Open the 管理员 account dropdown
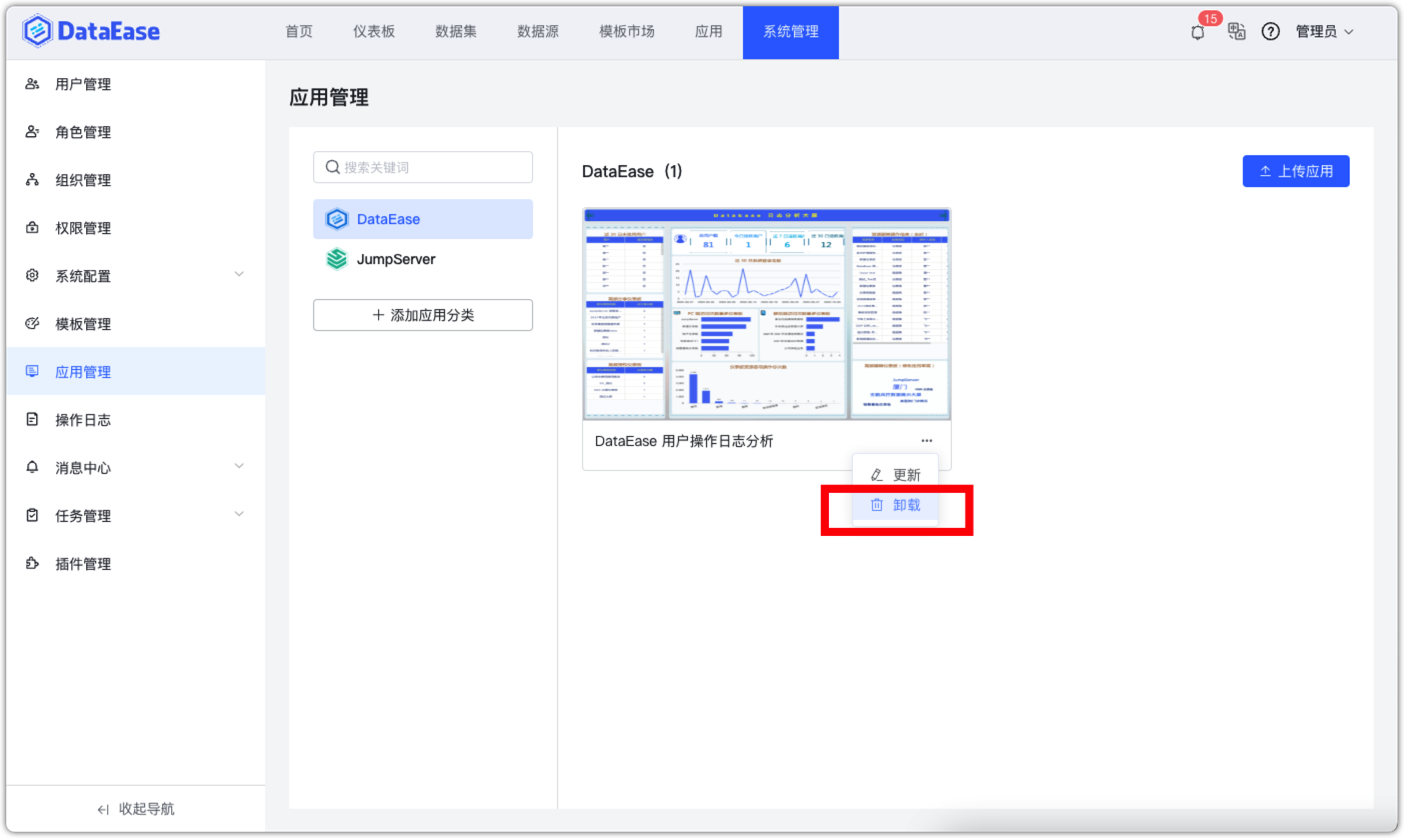Viewport: 1404px width, 838px height. [1324, 31]
